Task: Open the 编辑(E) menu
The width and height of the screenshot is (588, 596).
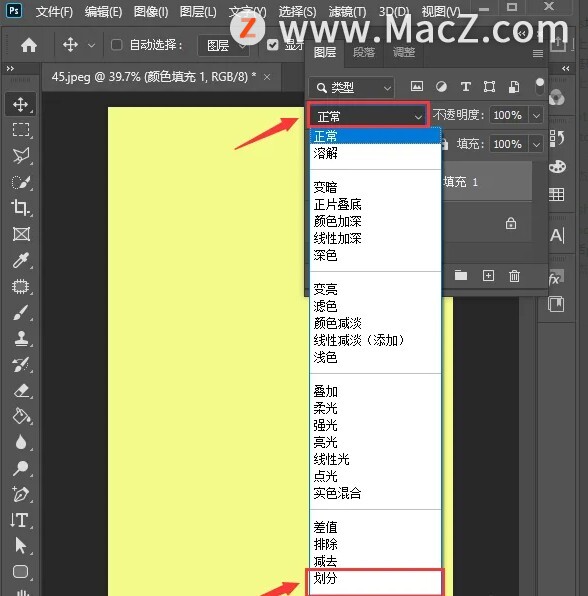Action: pyautogui.click(x=103, y=12)
